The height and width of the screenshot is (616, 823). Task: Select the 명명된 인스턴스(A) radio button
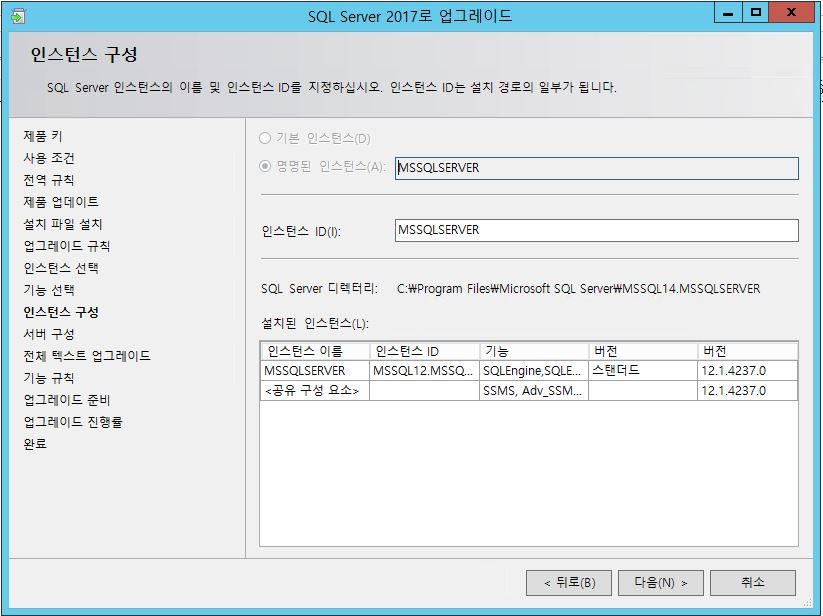265,166
